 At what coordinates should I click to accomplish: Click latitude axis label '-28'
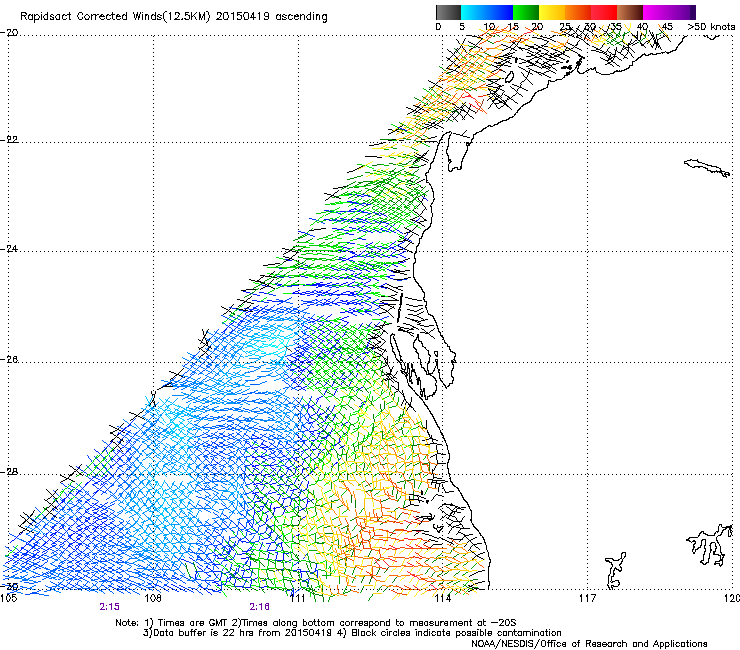click(9, 472)
